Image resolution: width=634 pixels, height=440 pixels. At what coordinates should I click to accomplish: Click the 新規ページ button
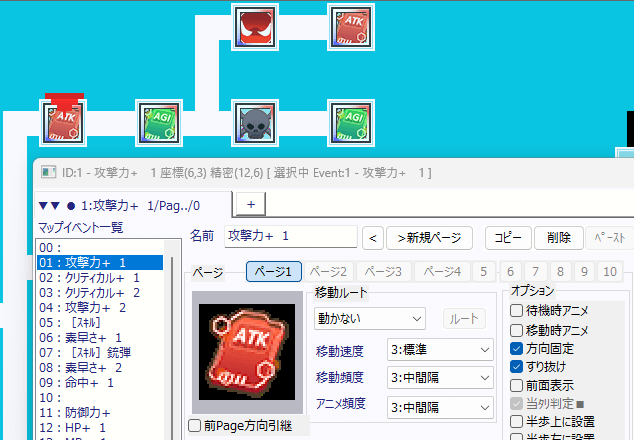pyautogui.click(x=429, y=237)
